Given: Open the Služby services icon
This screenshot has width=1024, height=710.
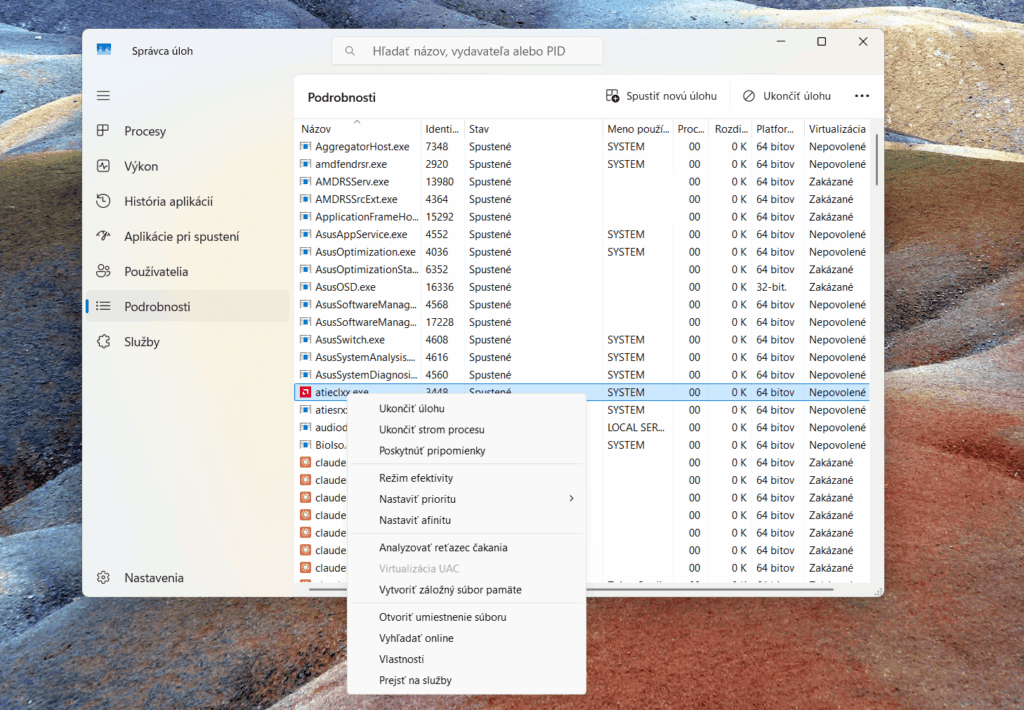Looking at the screenshot, I should tap(103, 342).
